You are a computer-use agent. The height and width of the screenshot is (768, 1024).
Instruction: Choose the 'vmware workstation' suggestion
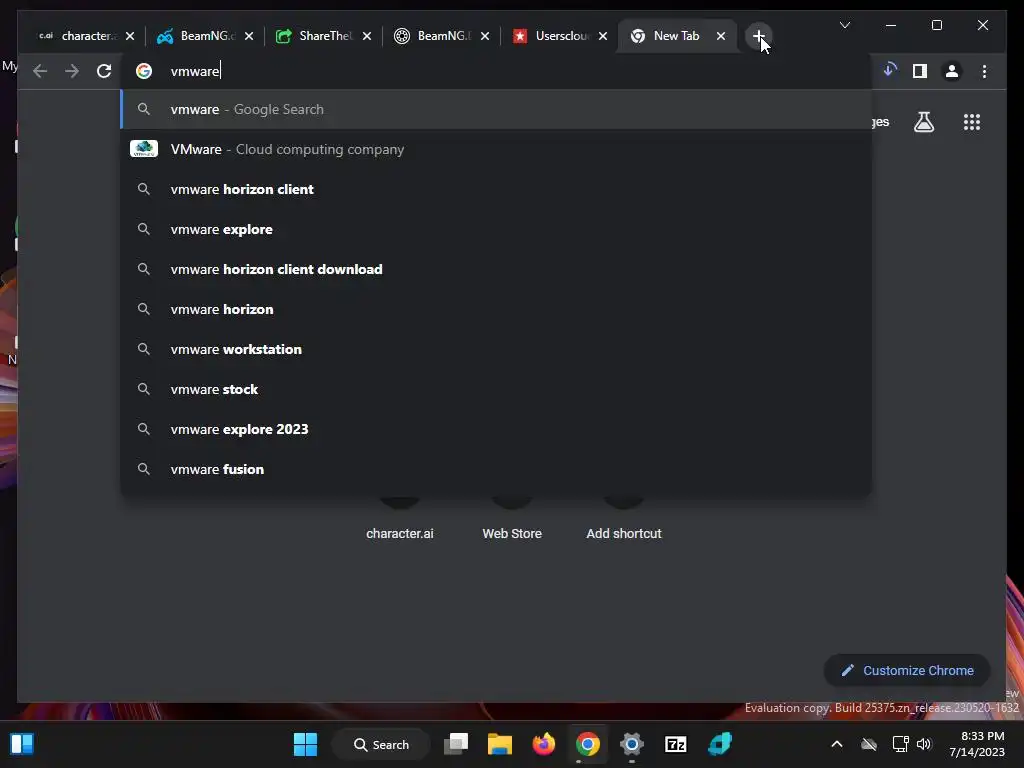[x=496, y=349]
